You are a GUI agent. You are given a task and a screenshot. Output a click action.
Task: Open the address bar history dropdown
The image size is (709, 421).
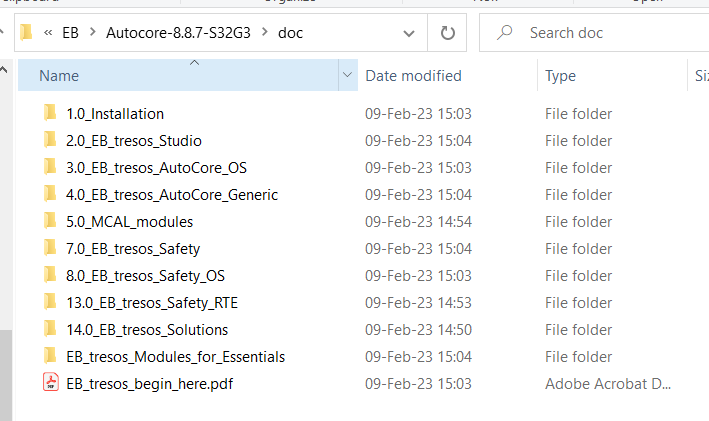(x=409, y=33)
